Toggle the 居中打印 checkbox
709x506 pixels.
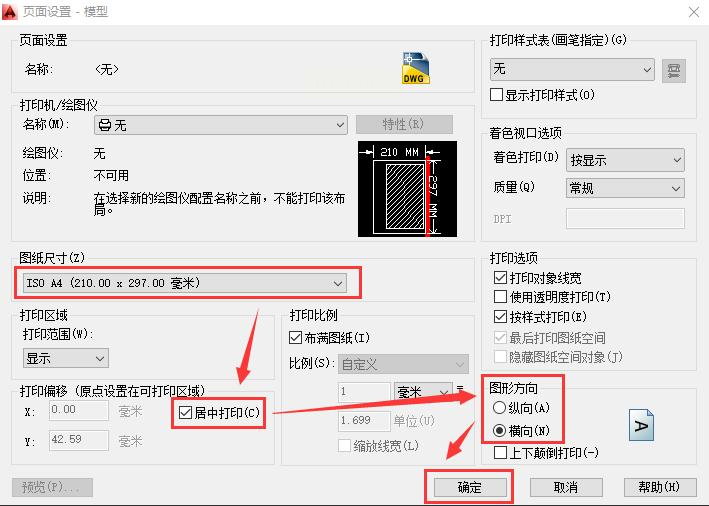pyautogui.click(x=185, y=412)
